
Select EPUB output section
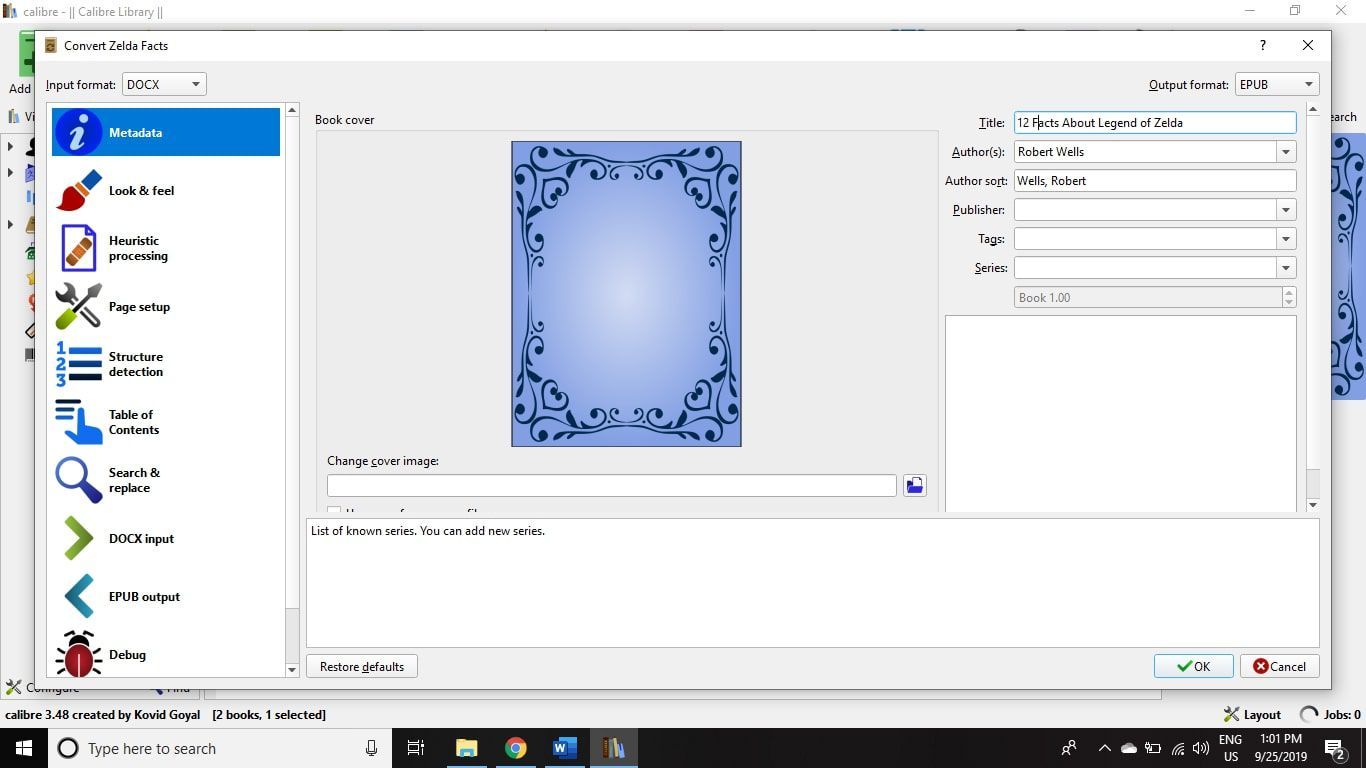[166, 596]
